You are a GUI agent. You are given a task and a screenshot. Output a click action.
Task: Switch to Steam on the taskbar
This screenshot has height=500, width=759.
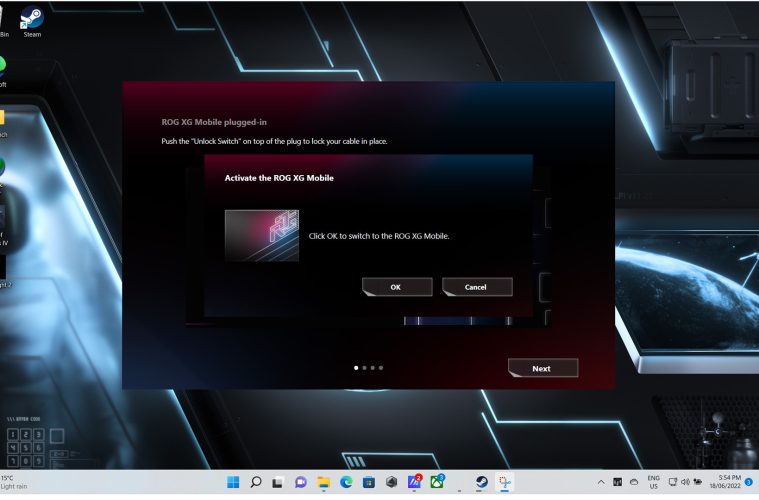481,482
